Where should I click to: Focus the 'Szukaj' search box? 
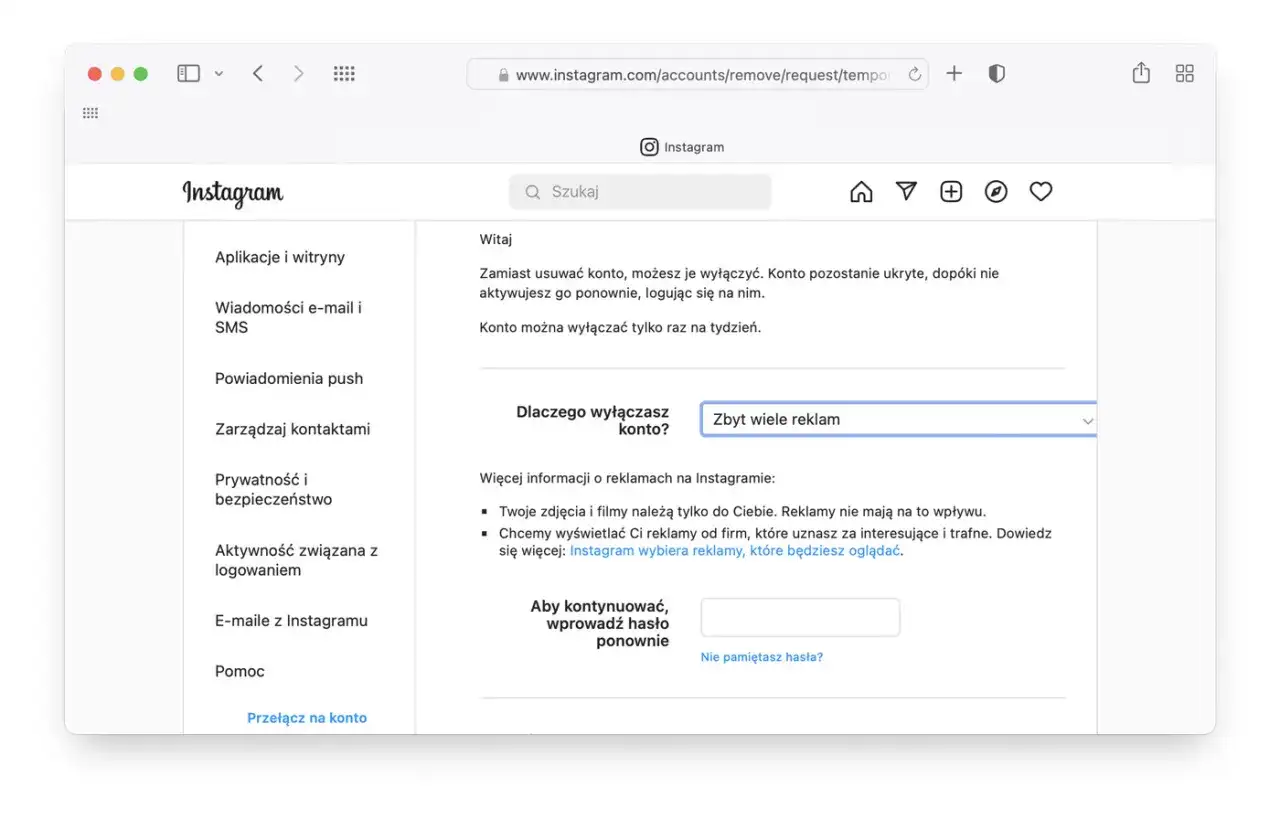[640, 192]
